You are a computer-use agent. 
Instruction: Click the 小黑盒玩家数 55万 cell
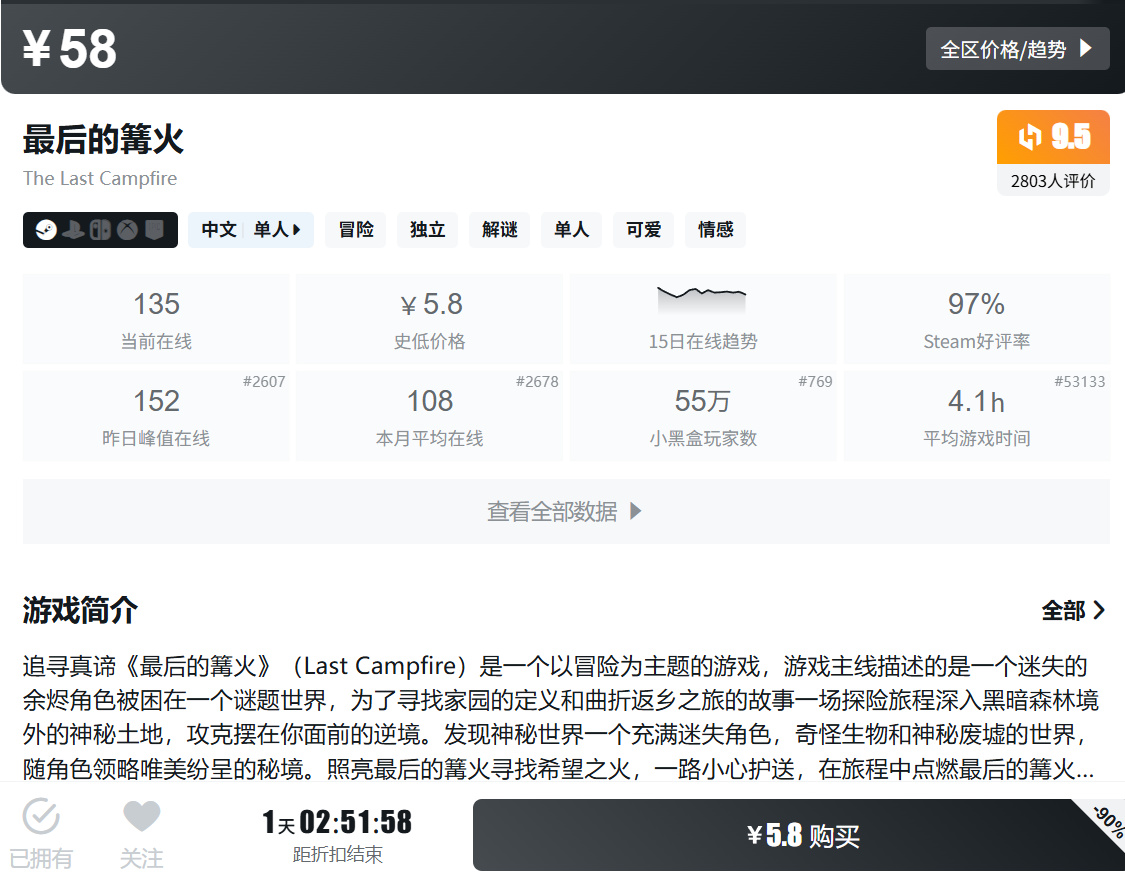pyautogui.click(x=703, y=416)
